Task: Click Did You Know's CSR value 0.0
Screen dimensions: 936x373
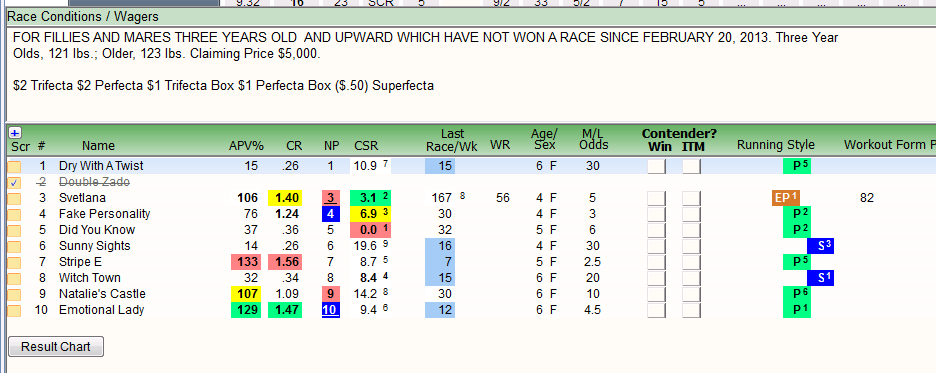Action: pyautogui.click(x=372, y=230)
